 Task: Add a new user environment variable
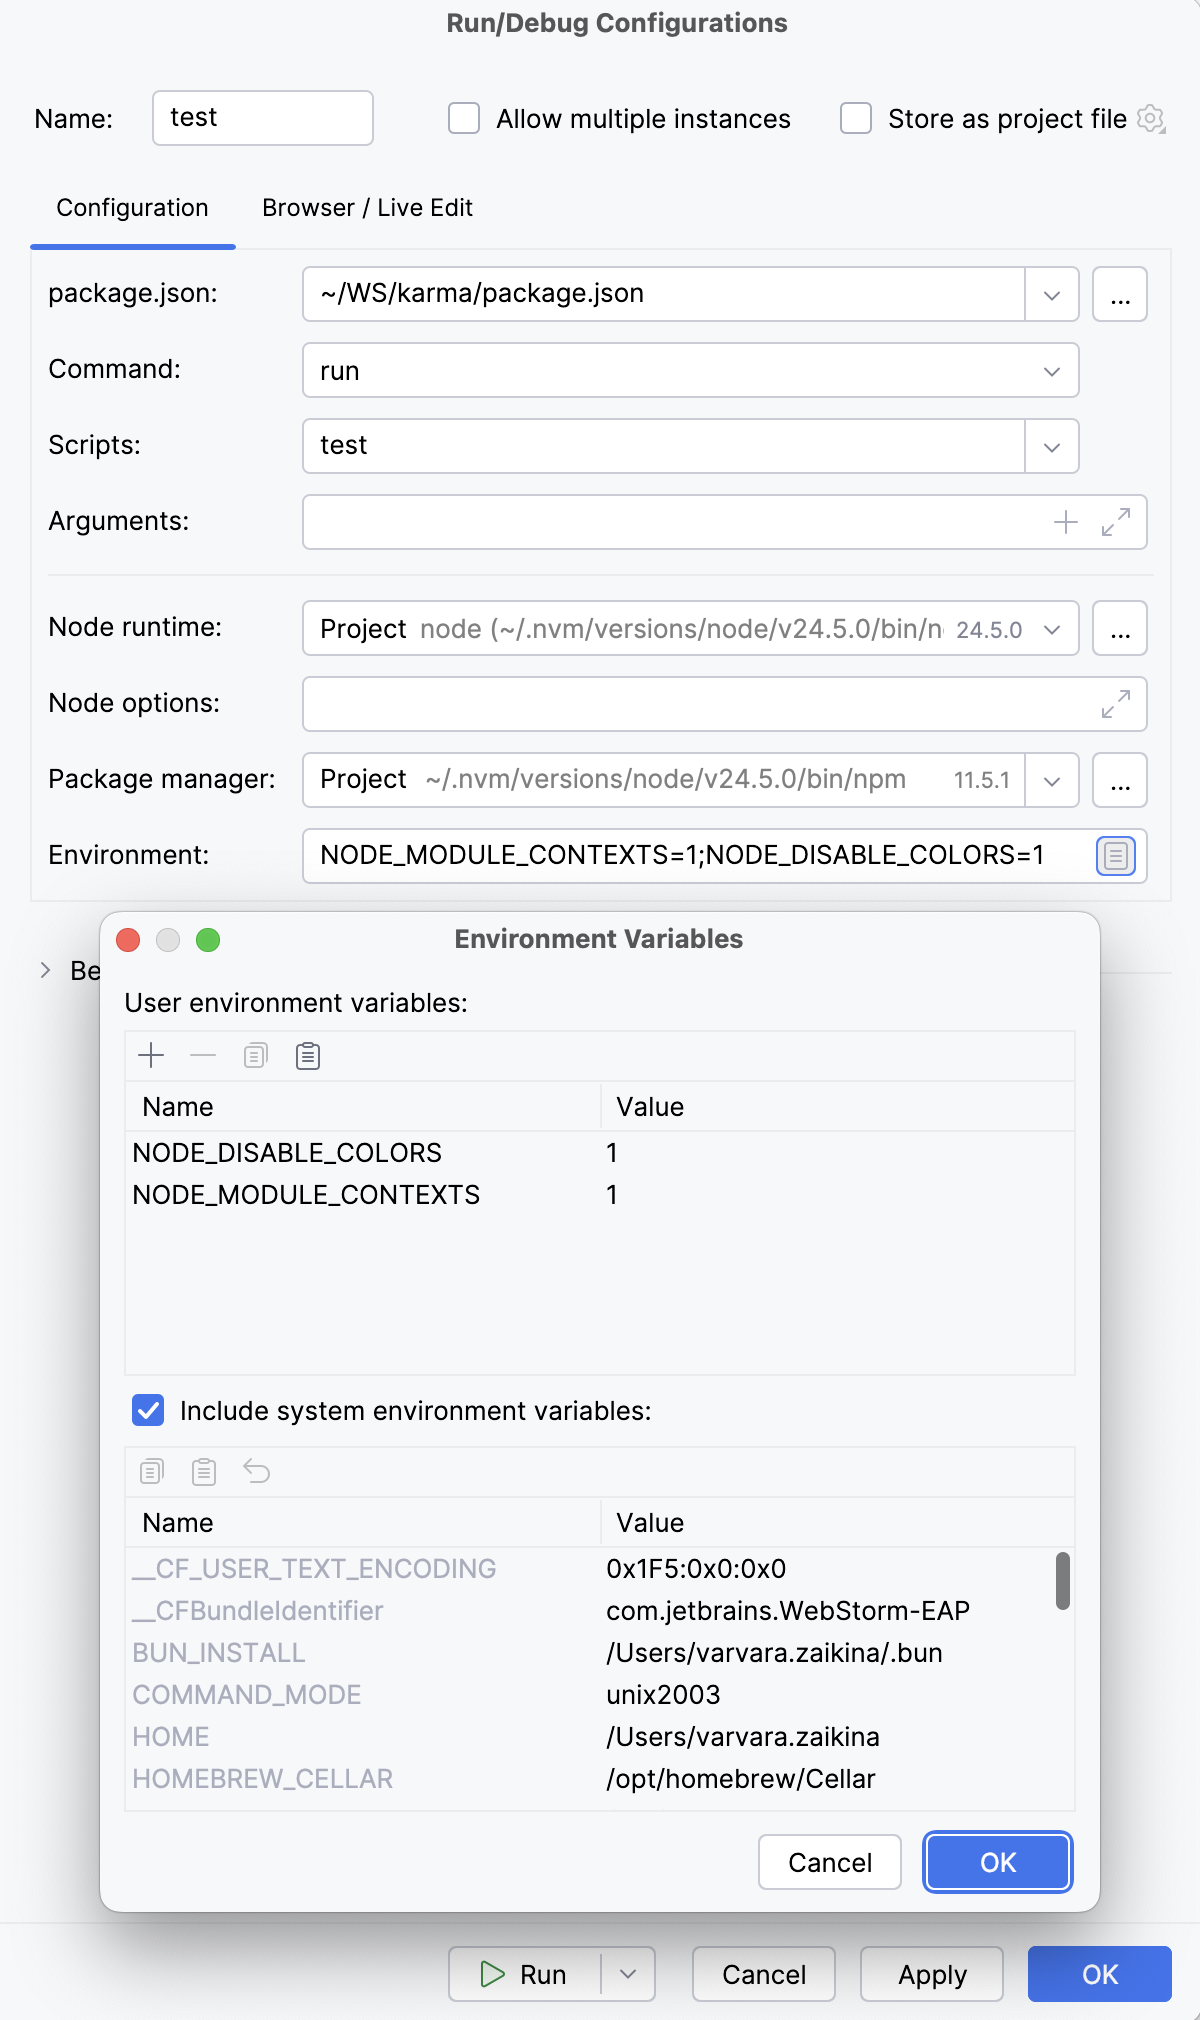151,1055
